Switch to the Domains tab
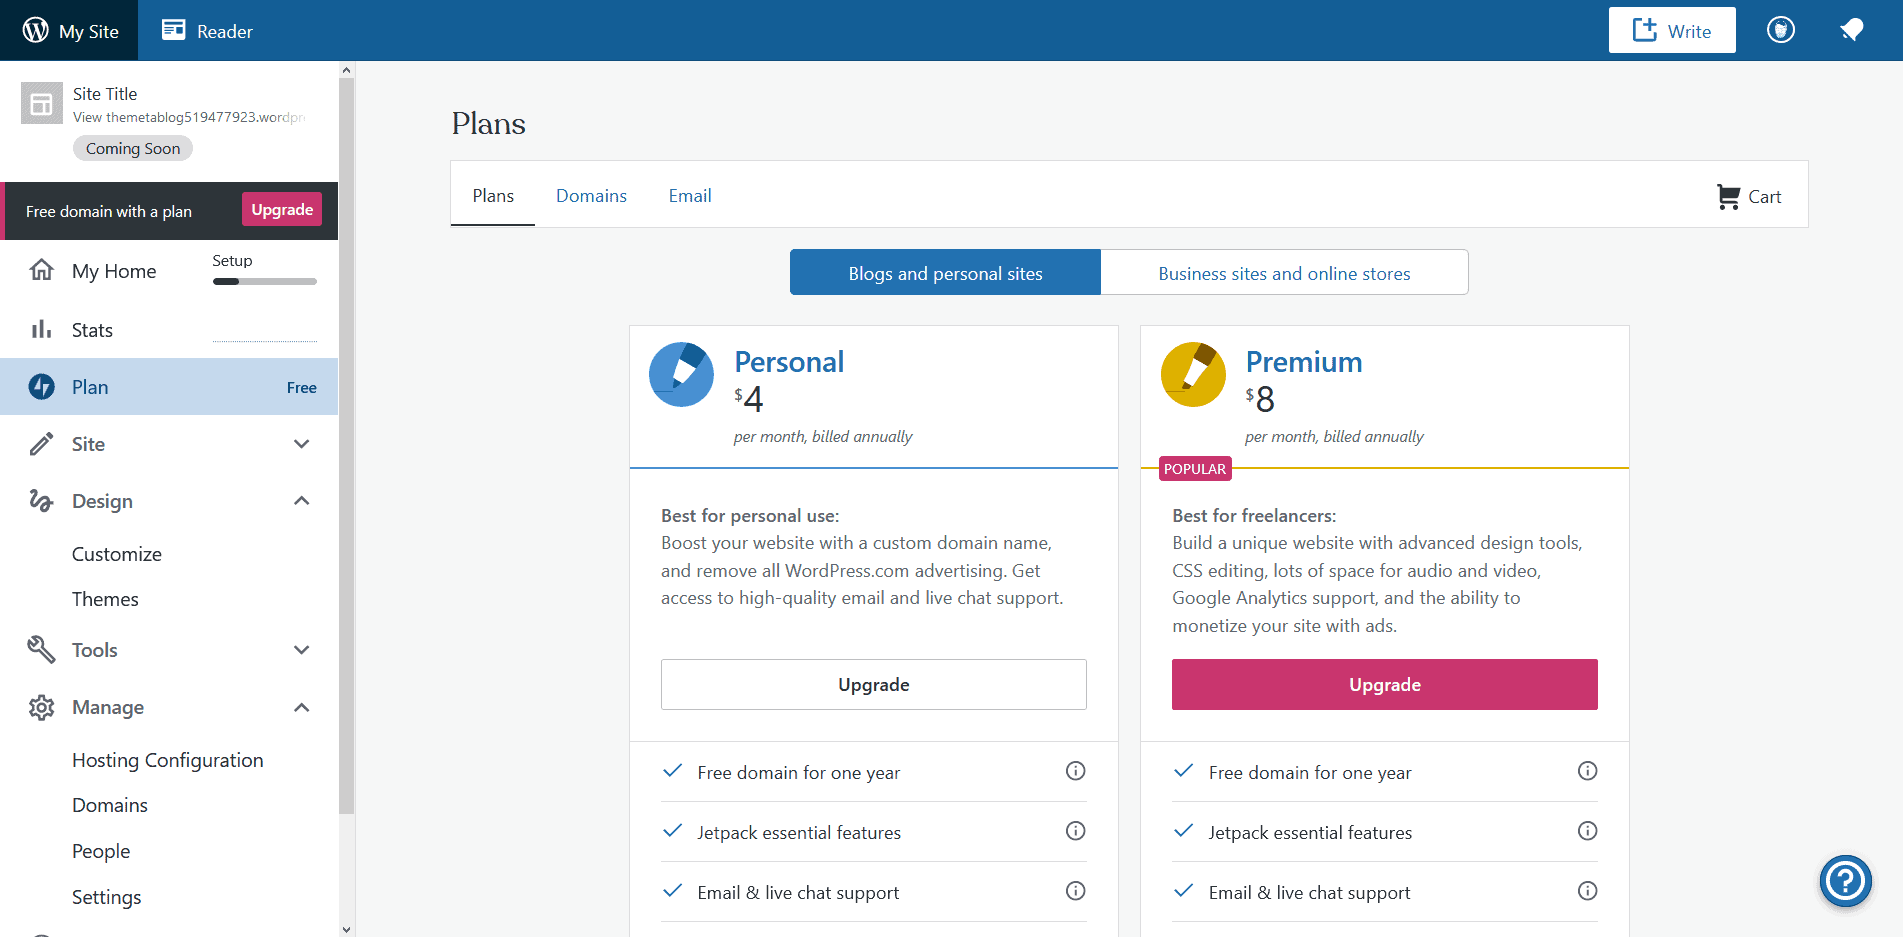1903x937 pixels. tap(591, 195)
